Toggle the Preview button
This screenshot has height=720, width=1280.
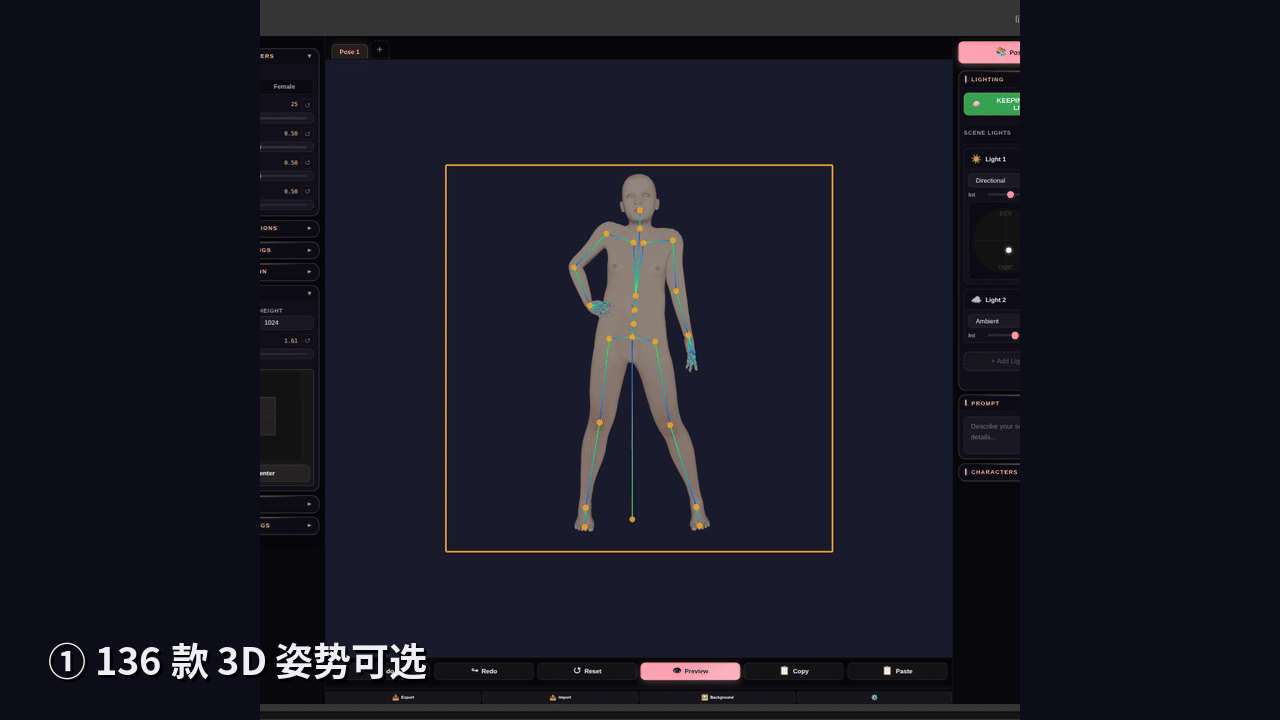coord(690,671)
